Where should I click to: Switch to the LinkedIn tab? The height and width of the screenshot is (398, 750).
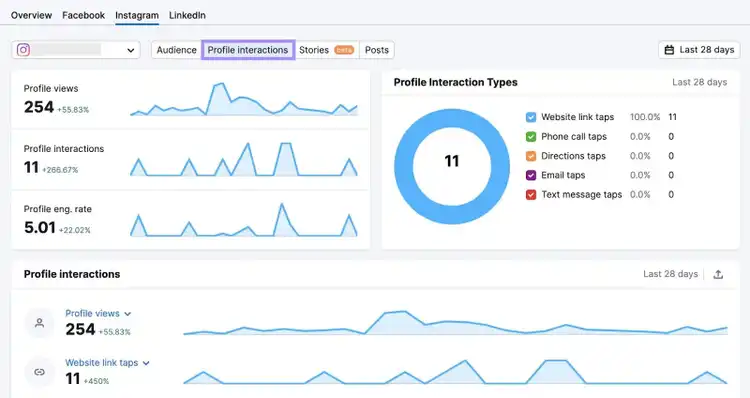click(x=187, y=15)
